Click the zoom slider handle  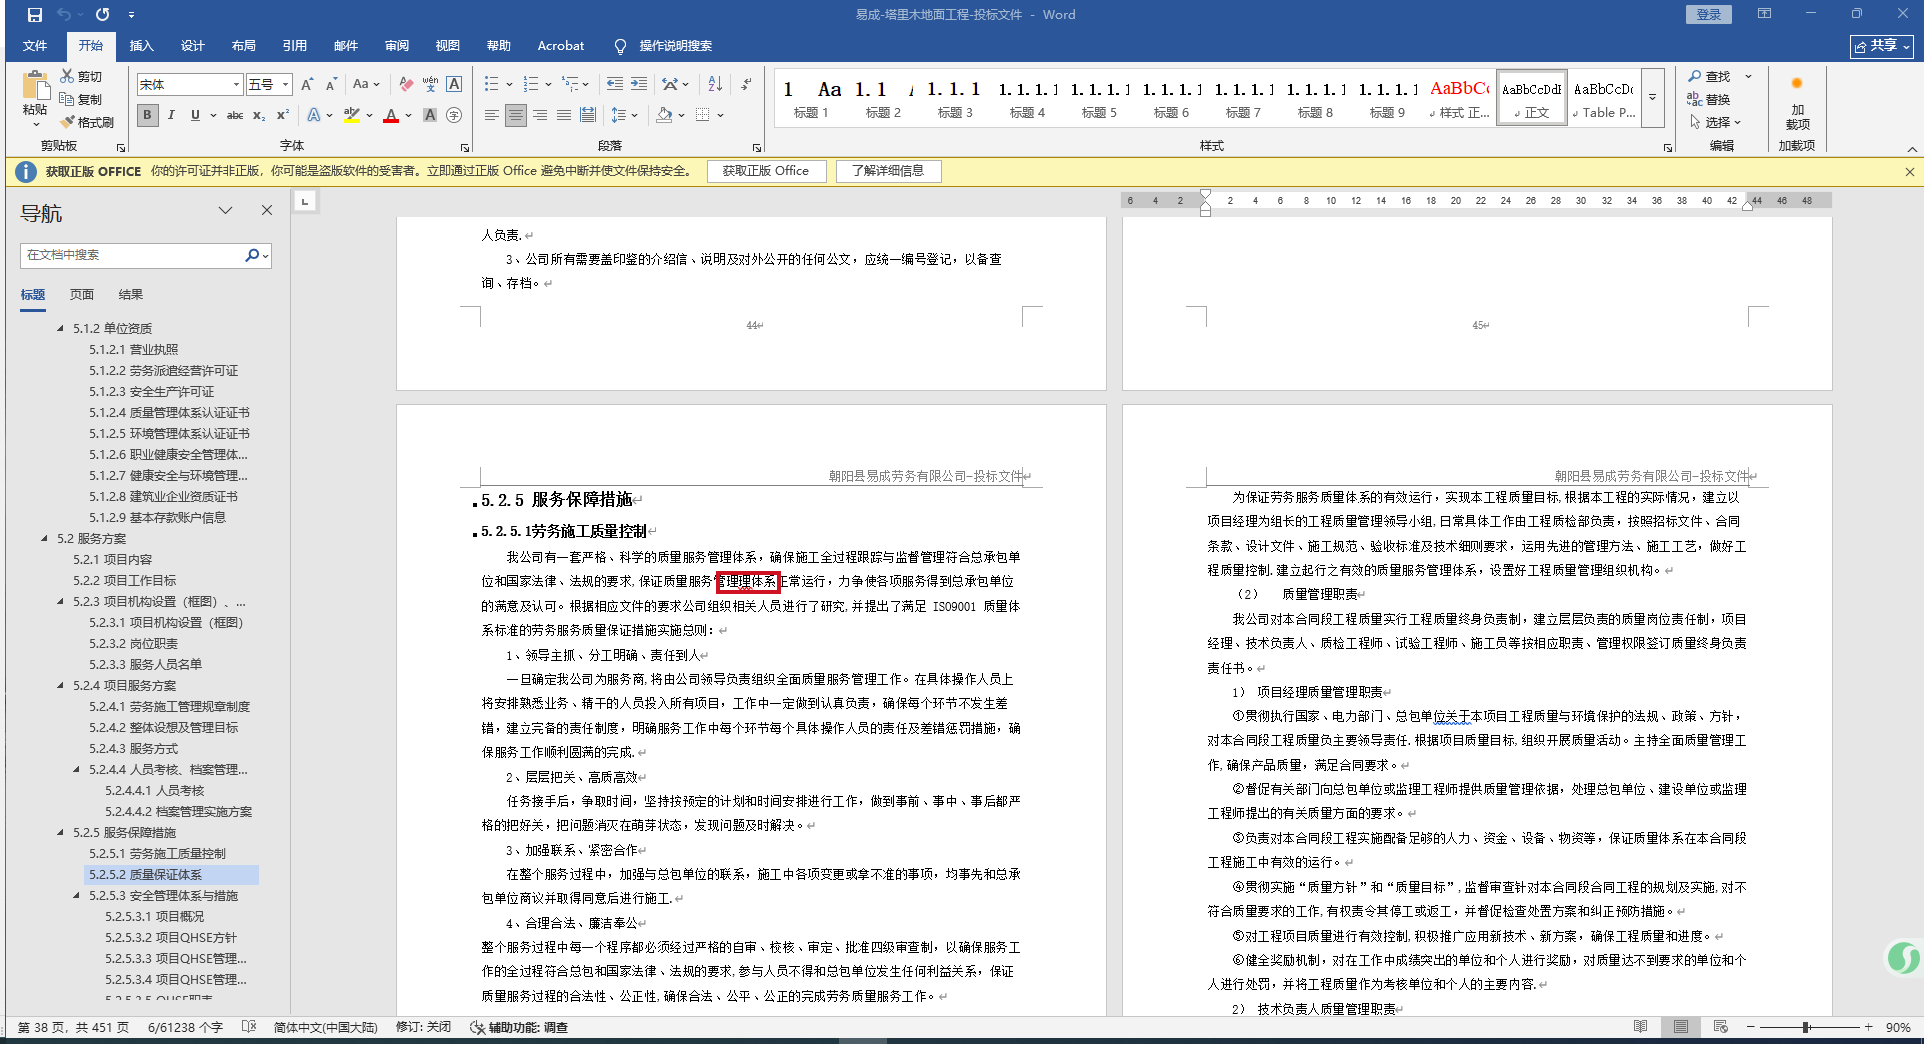point(1806,1027)
